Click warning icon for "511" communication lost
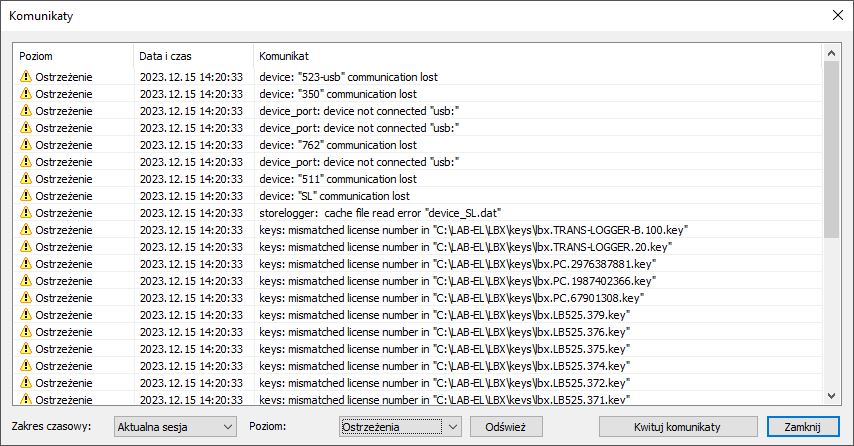 tap(26, 178)
